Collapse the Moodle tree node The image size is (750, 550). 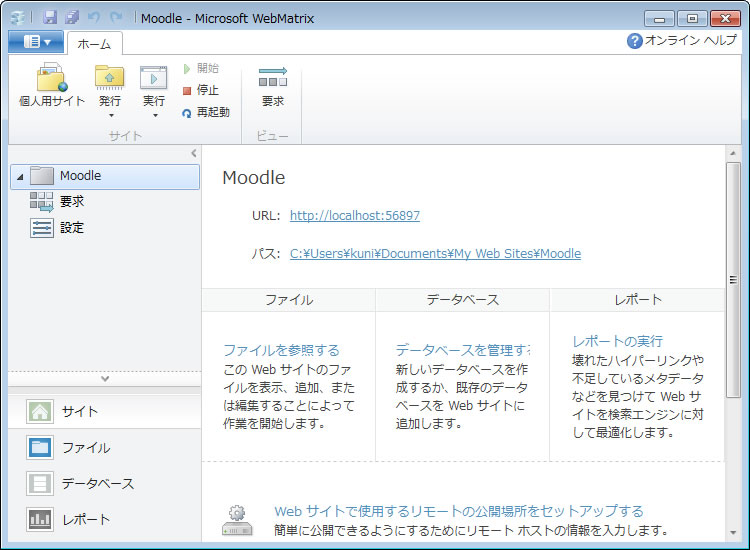[x=20, y=177]
